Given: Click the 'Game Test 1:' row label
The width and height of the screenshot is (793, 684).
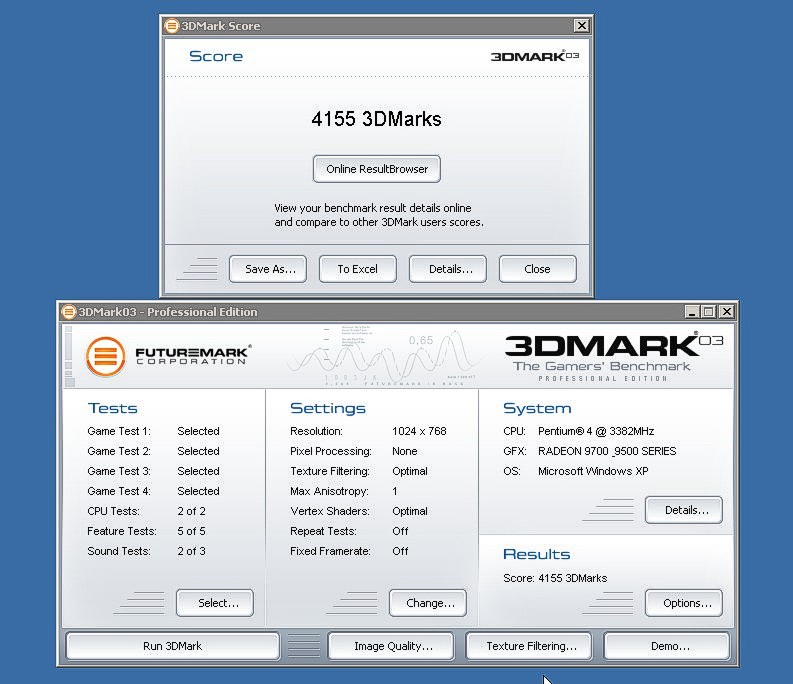Looking at the screenshot, I should click(119, 431).
